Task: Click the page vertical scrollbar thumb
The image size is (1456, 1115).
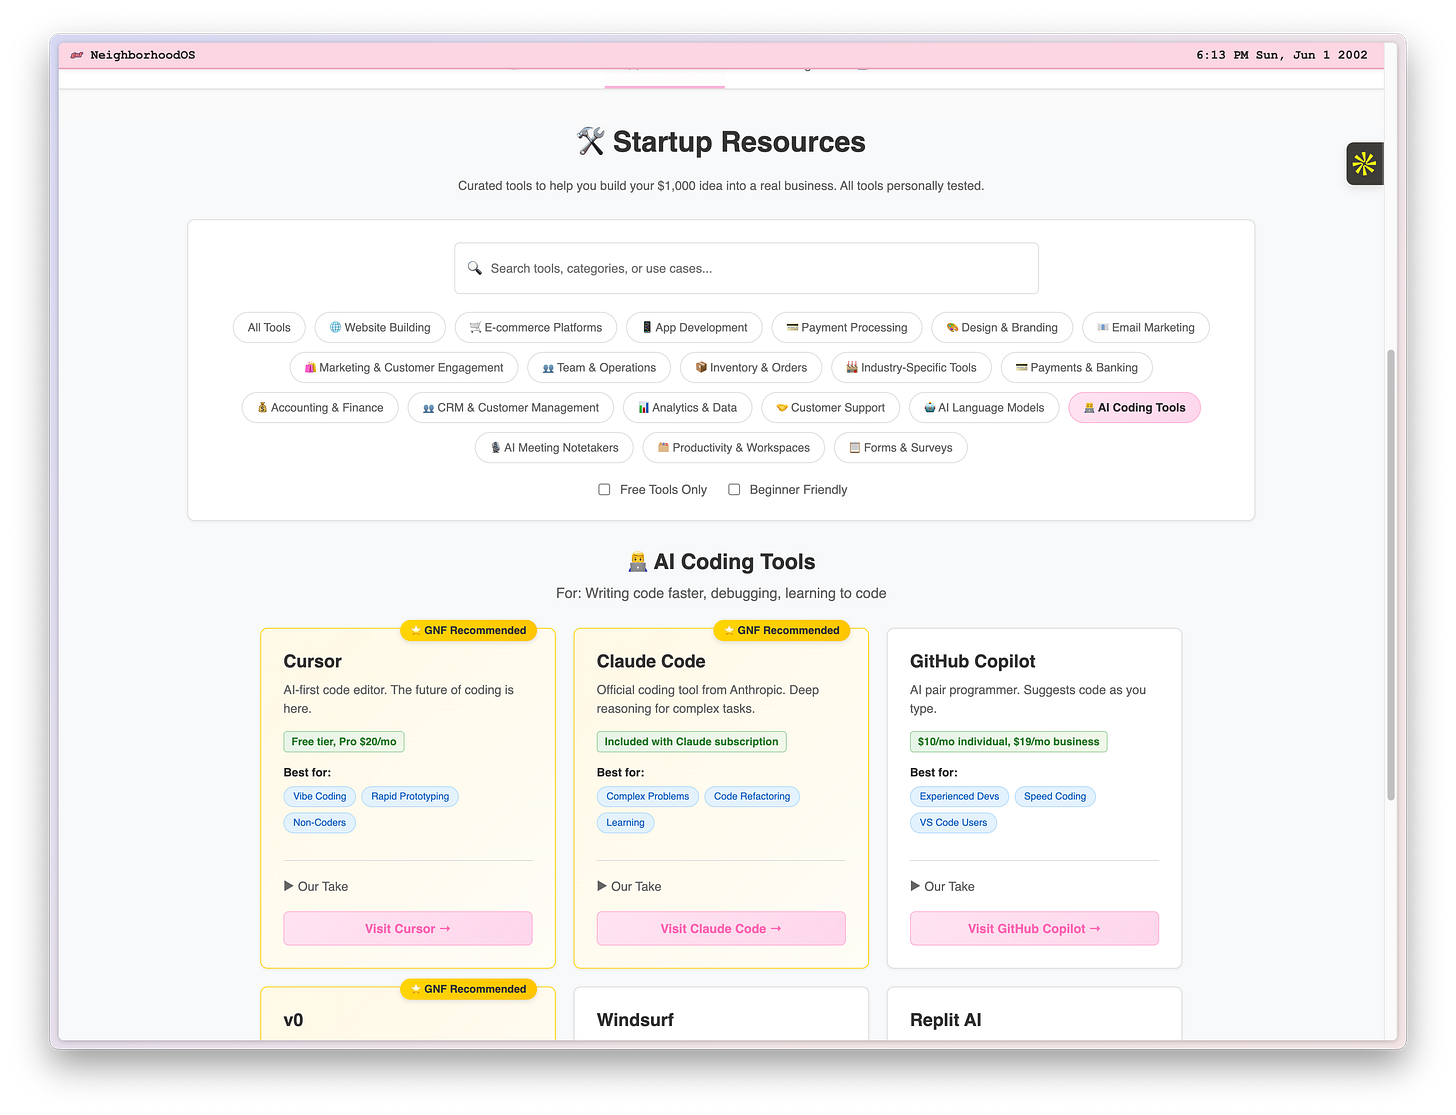Action: (1390, 575)
